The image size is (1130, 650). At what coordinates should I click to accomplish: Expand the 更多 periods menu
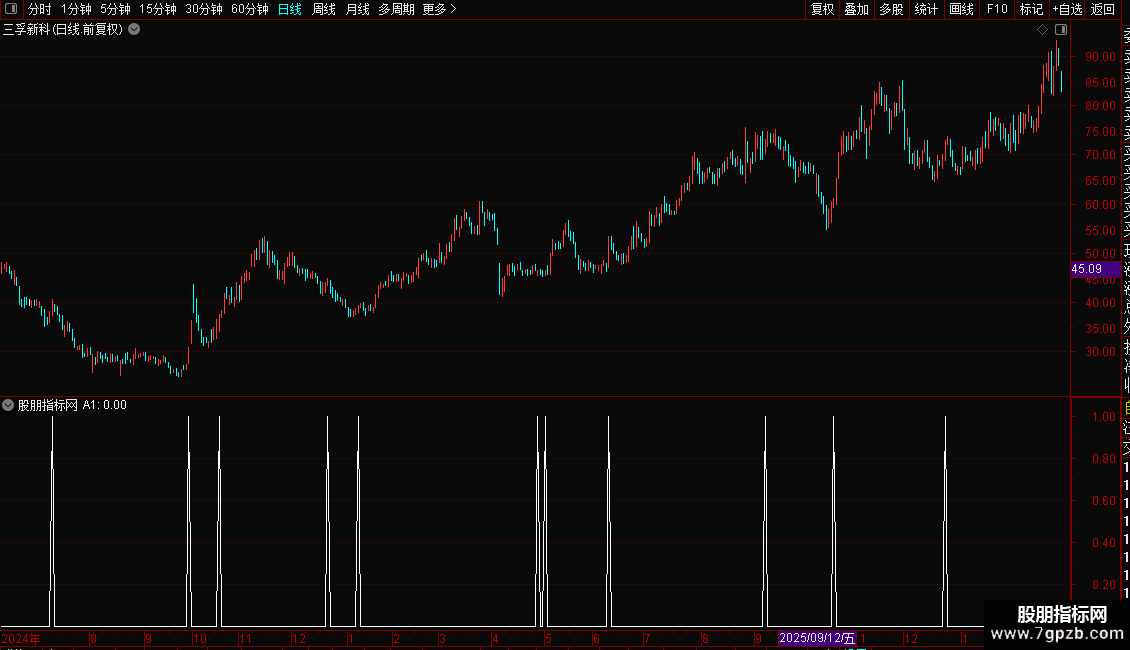(x=440, y=9)
